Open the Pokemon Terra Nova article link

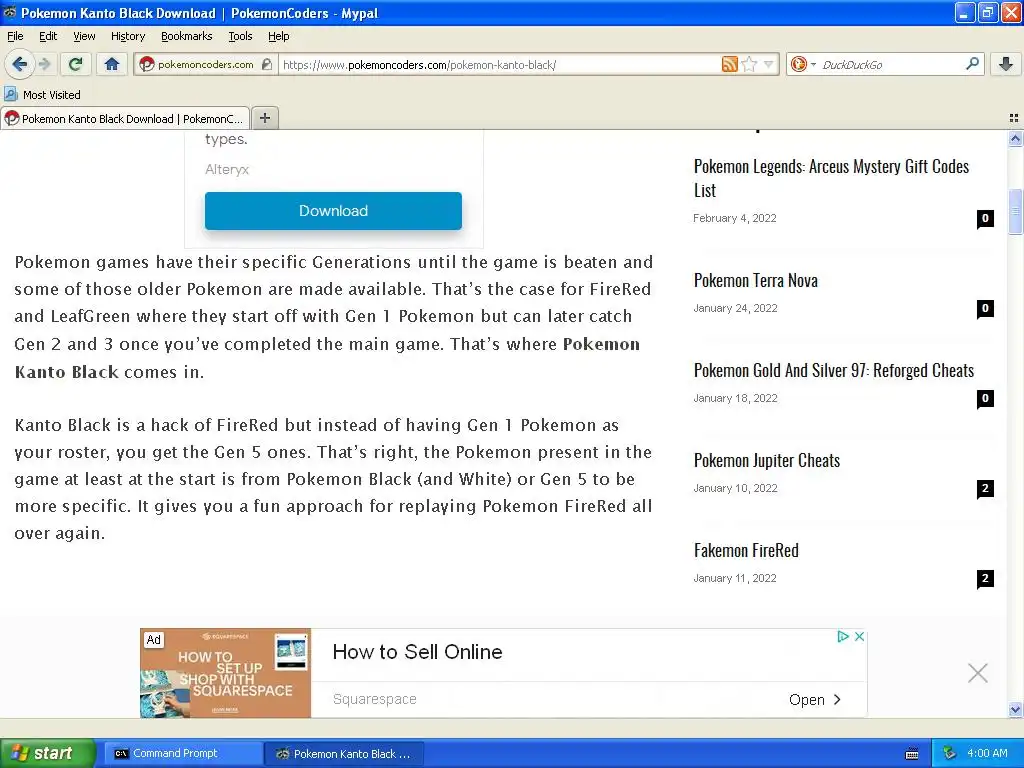click(x=756, y=281)
